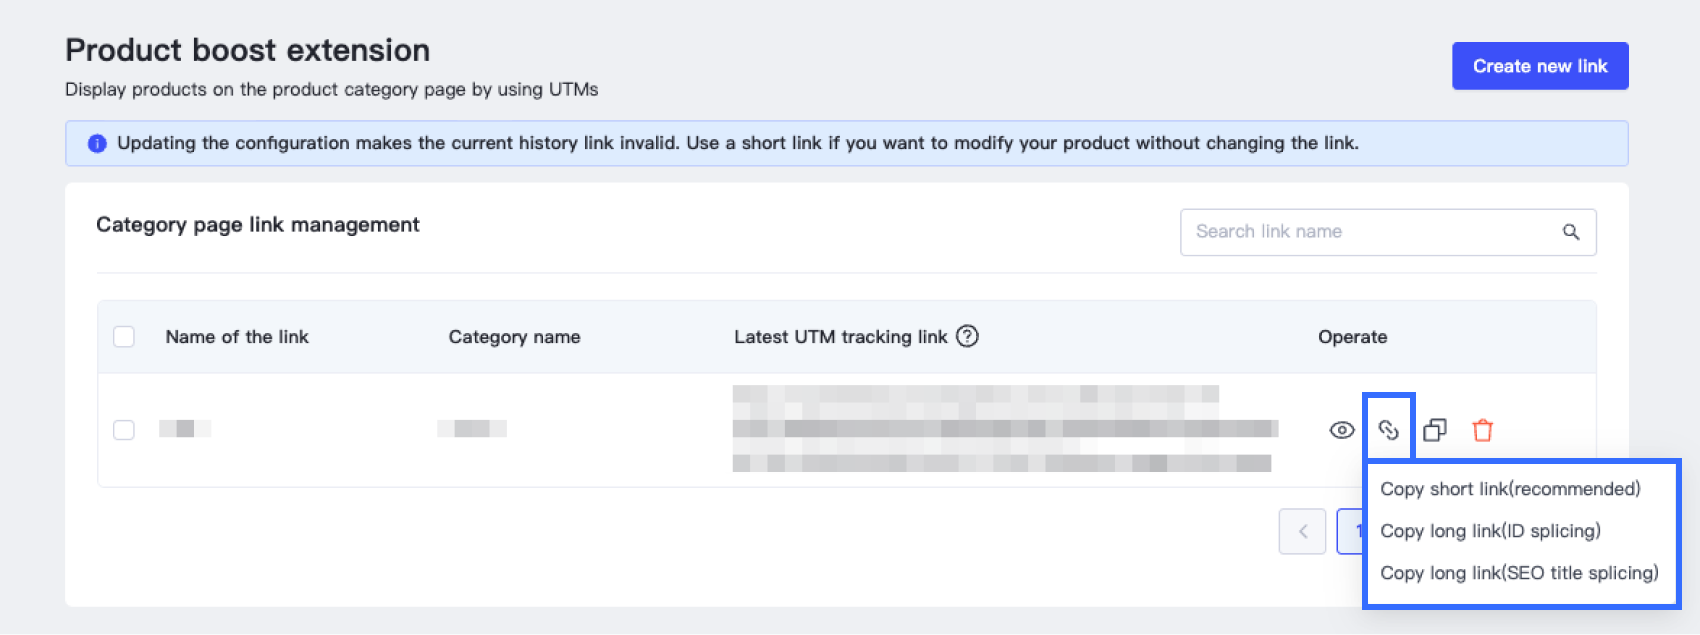Click the Create new link button
The height and width of the screenshot is (635, 1700).
click(x=1540, y=66)
